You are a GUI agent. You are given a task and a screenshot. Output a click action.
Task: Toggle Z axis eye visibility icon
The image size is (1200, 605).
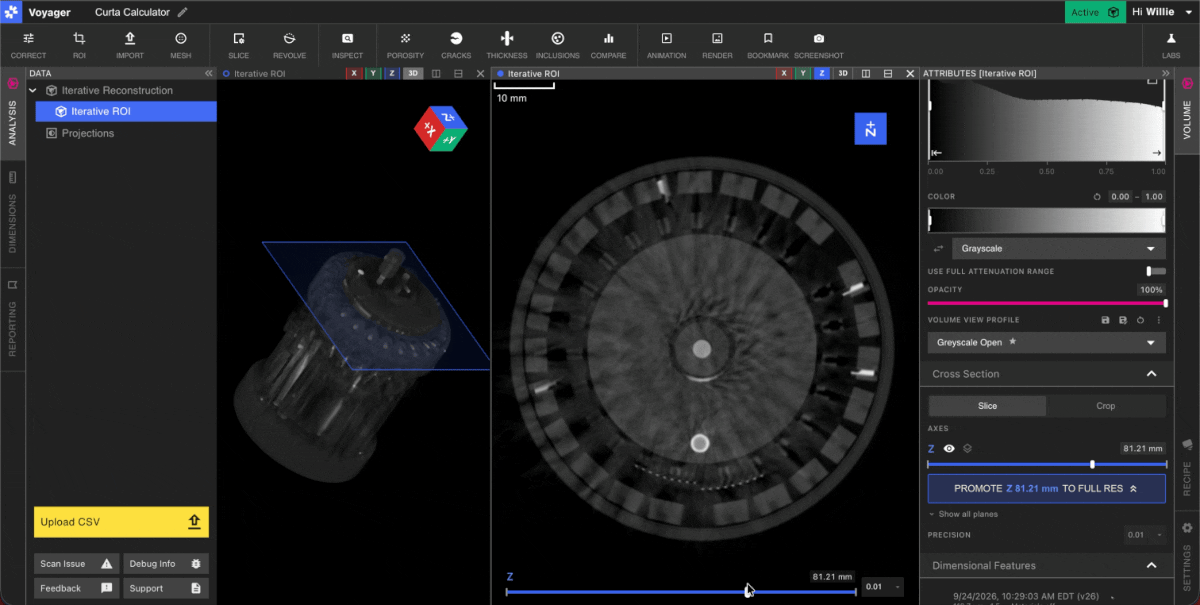[949, 449]
